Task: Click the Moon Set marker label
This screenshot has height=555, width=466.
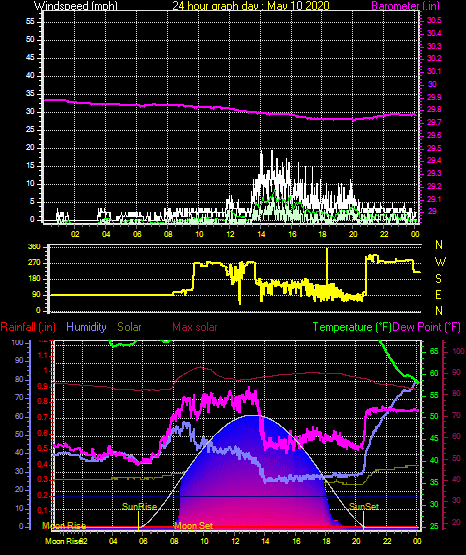Action: [x=194, y=526]
